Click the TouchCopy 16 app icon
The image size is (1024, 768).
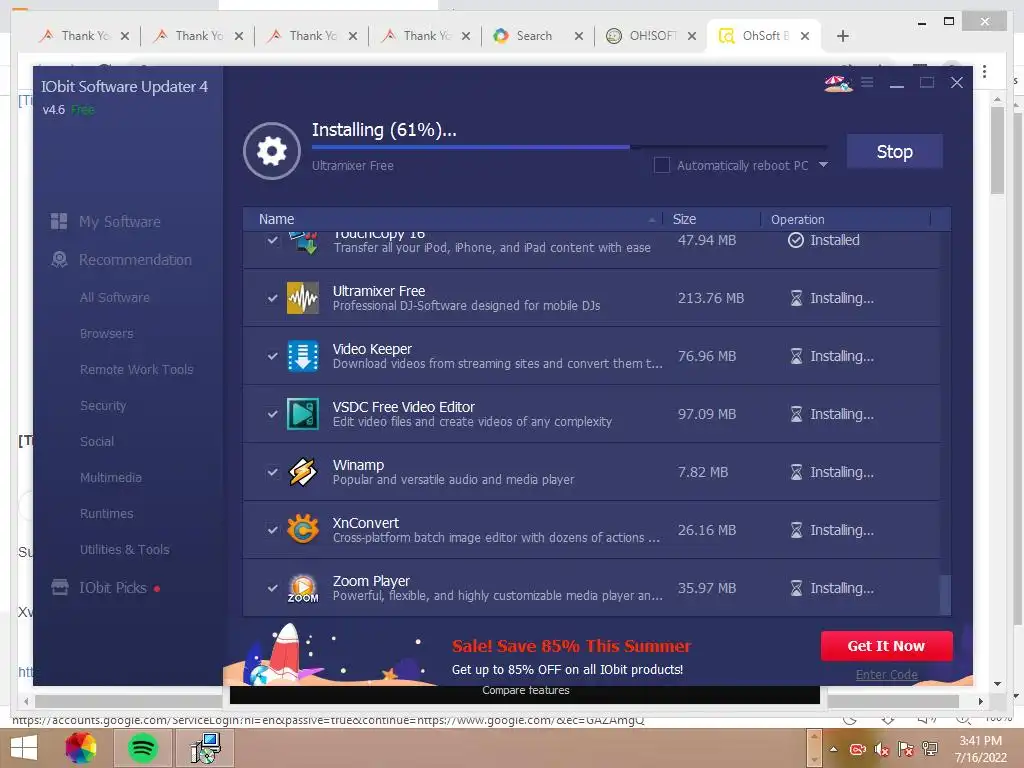tap(303, 243)
